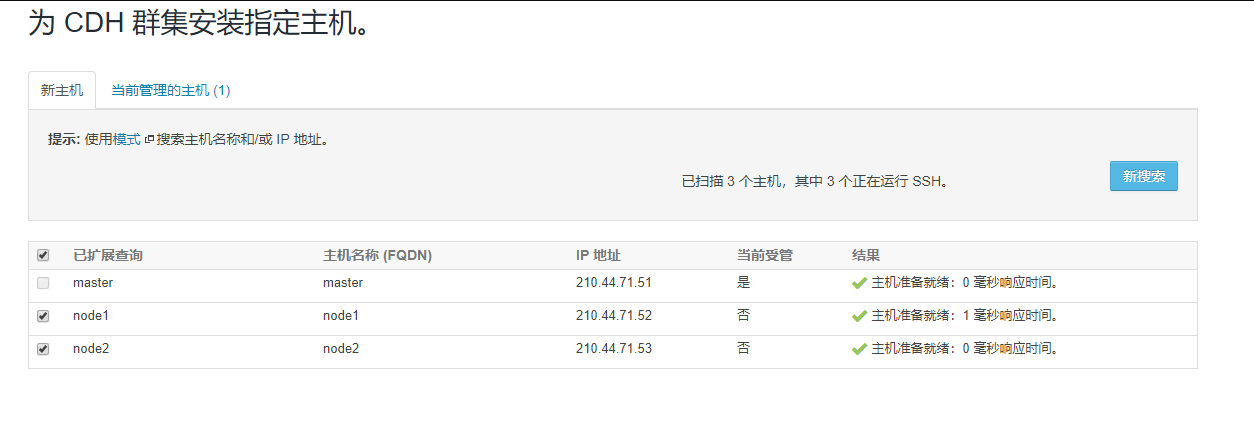Click the 结果 column header
This screenshot has height=434, width=1254.
pyautogui.click(x=866, y=256)
